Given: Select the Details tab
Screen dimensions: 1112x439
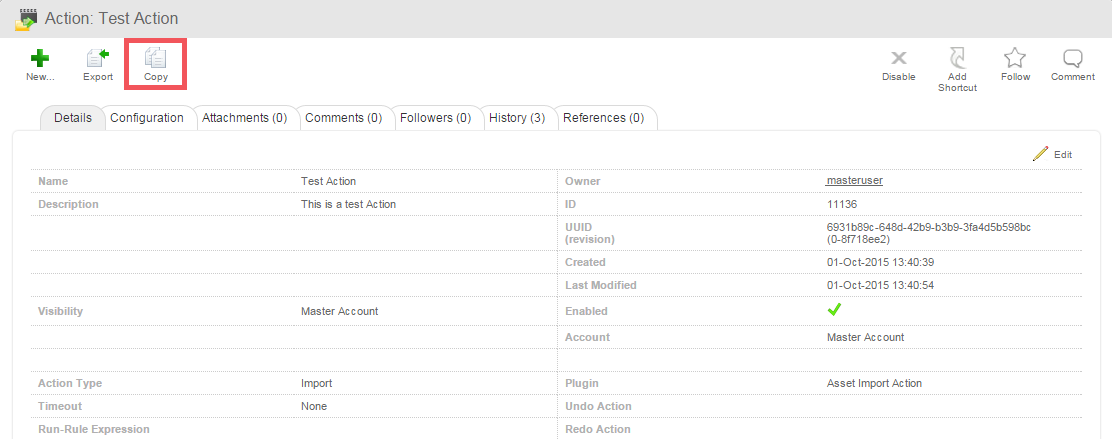Looking at the screenshot, I should point(73,118).
